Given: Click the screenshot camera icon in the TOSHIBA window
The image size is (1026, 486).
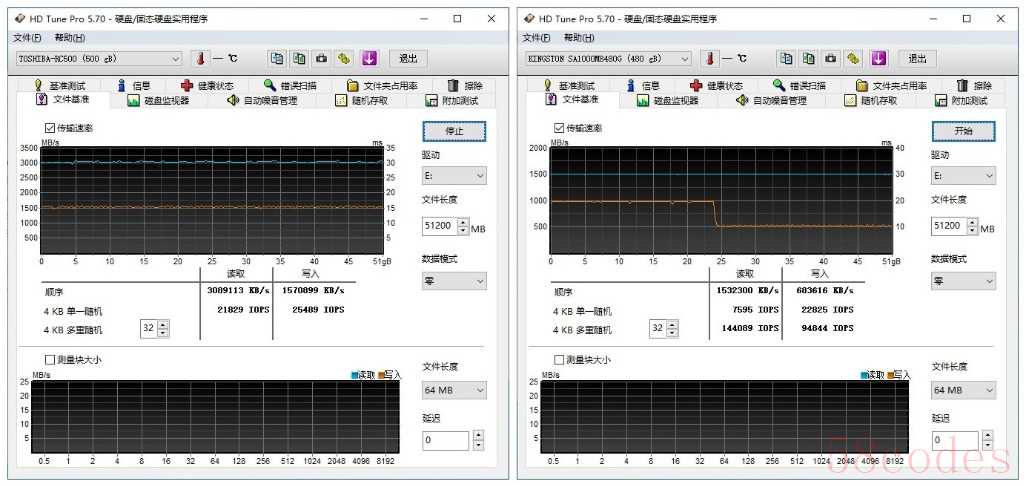Looking at the screenshot, I should coord(321,59).
